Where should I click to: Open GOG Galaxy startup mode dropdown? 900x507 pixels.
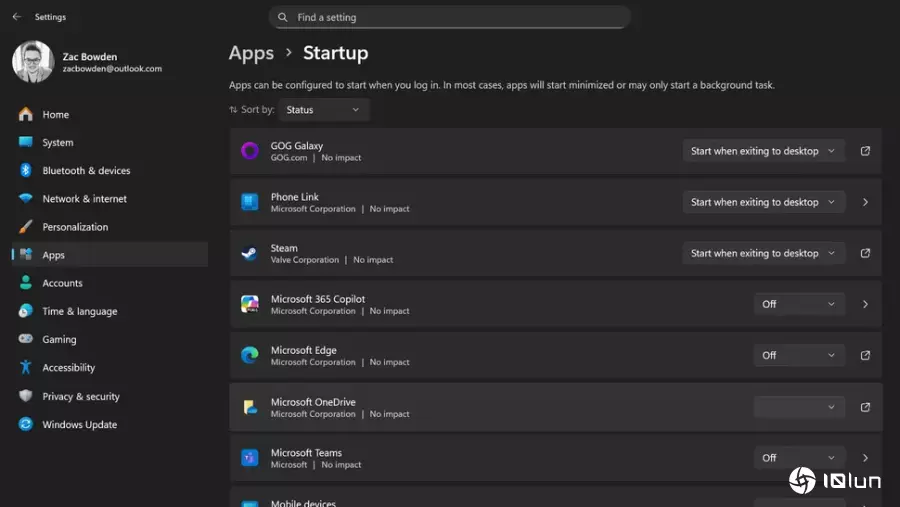coord(764,151)
